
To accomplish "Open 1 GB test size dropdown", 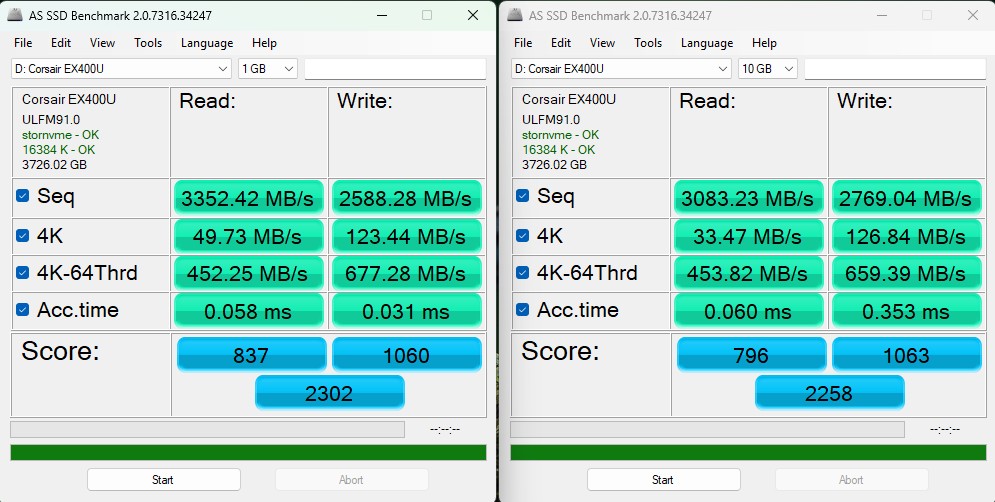I will [268, 69].
